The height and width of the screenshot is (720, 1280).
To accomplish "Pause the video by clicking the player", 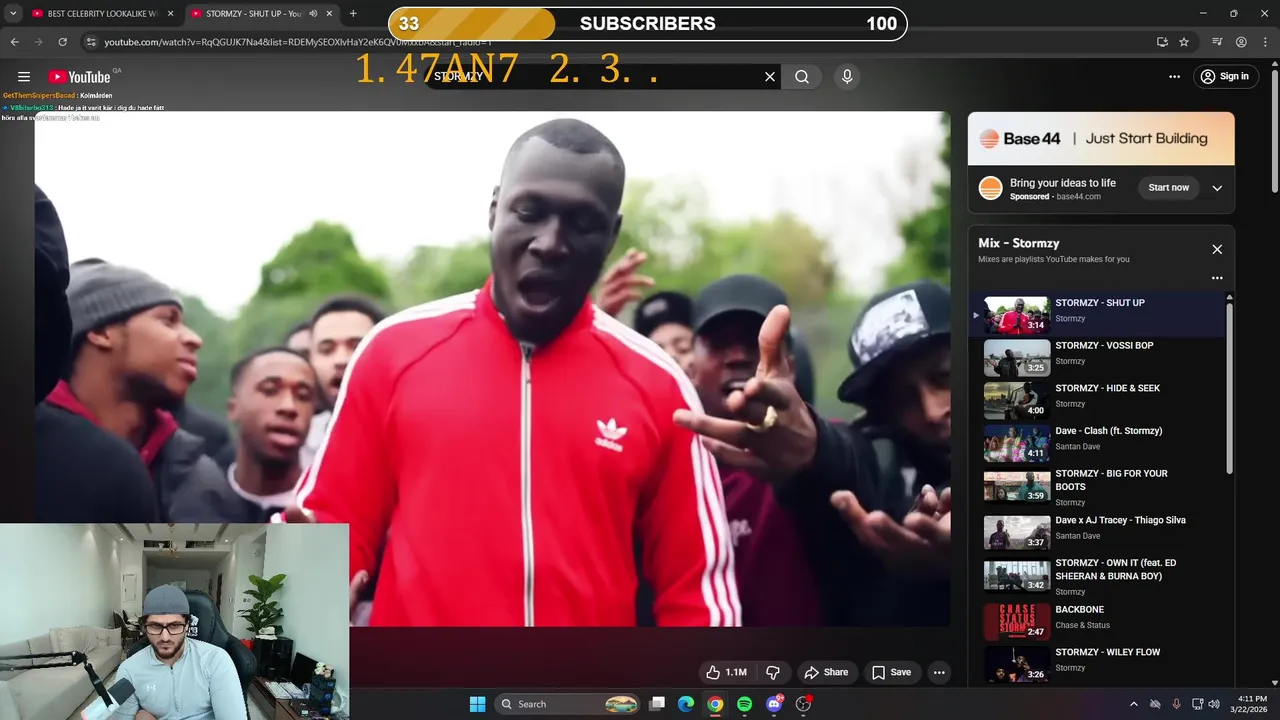I will tap(492, 369).
